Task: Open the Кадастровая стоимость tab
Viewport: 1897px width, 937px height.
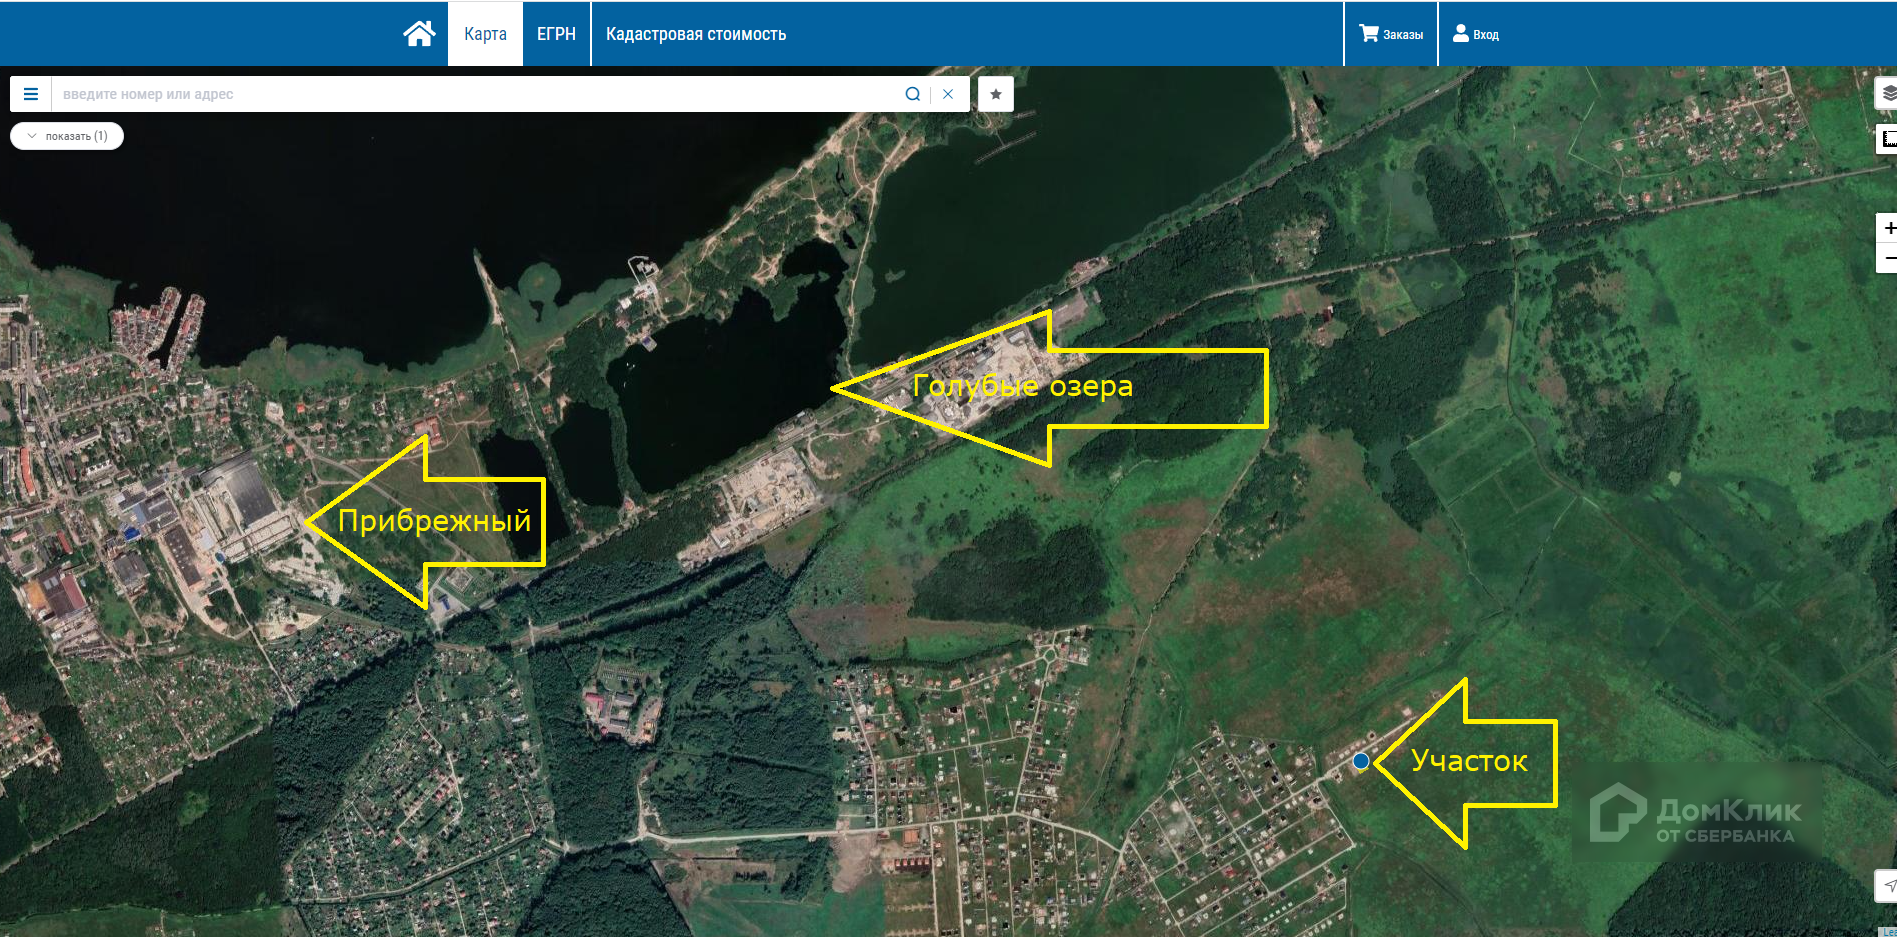Action: 696,34
